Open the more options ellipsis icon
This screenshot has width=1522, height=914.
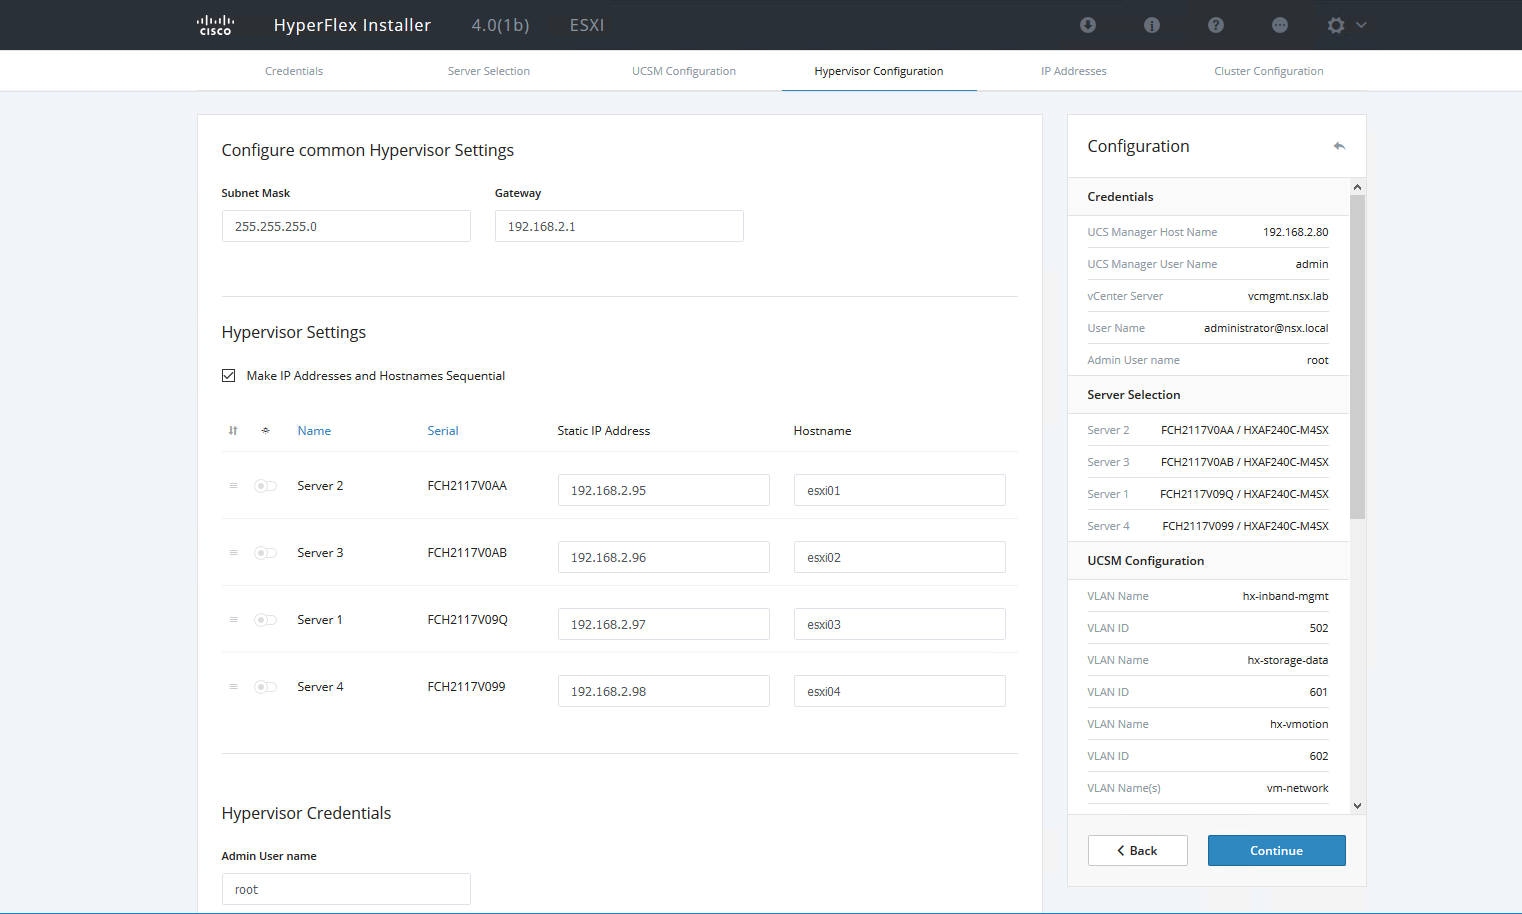[x=1280, y=25]
